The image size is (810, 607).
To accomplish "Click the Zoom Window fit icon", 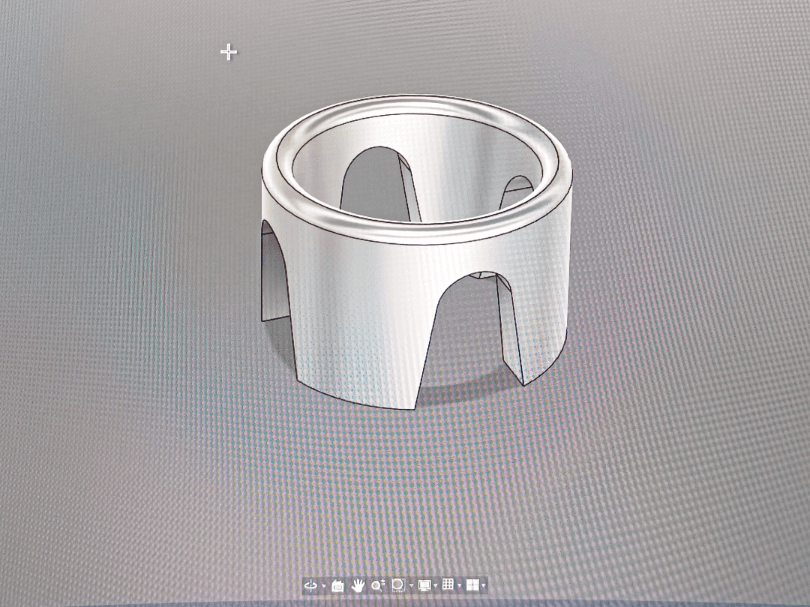I will (x=398, y=585).
